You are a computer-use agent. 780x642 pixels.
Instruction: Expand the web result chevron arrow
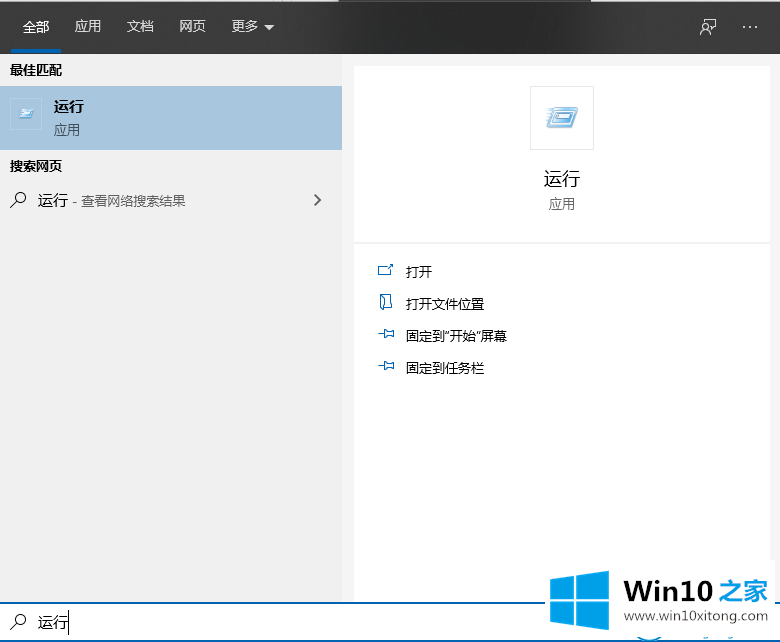317,200
